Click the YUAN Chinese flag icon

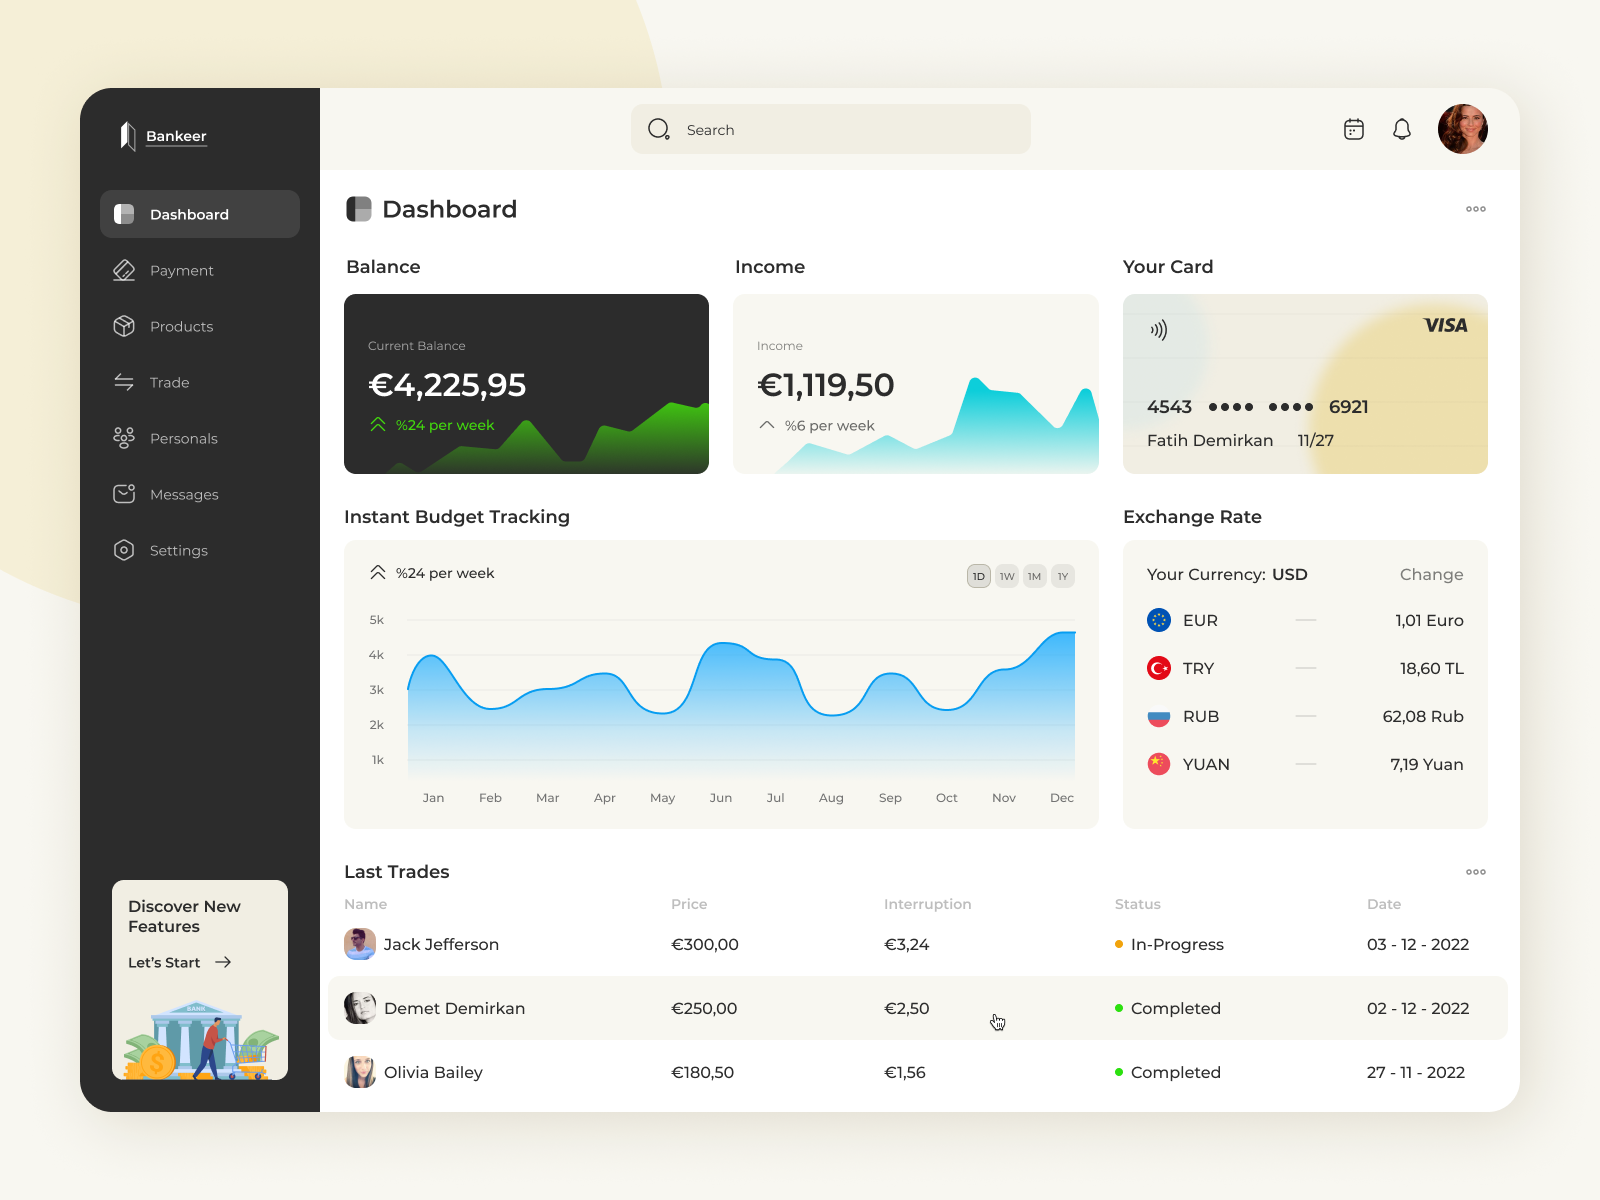click(x=1159, y=764)
